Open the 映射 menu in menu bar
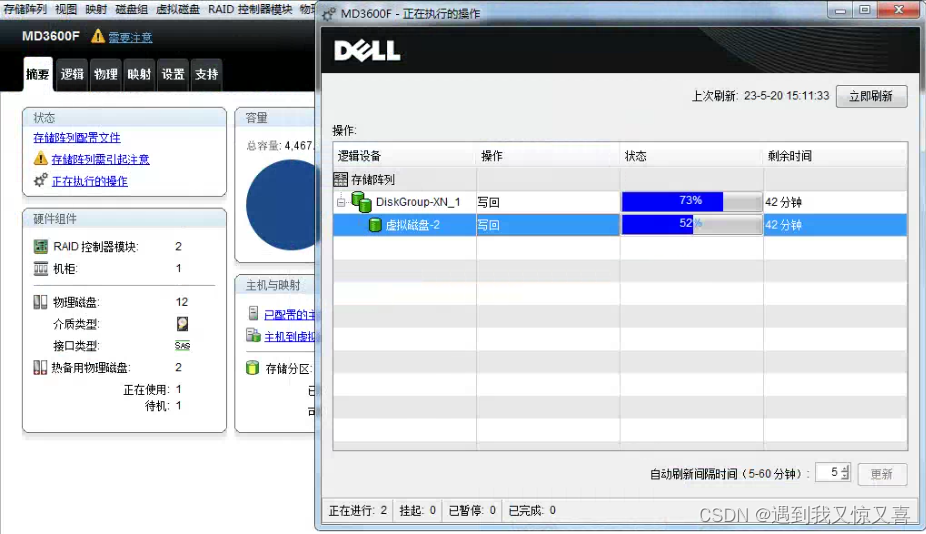The height and width of the screenshot is (534, 926). point(96,9)
